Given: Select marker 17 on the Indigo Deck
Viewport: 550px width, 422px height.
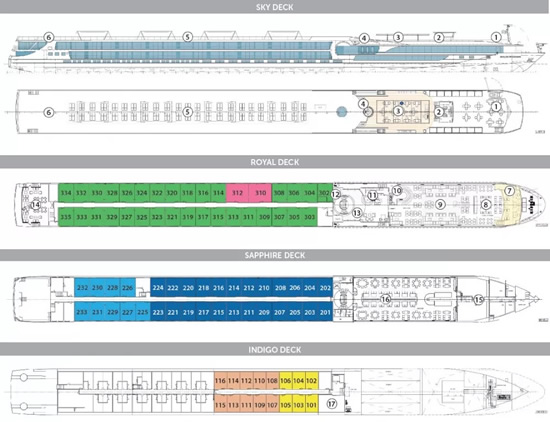Looking at the screenshot, I should coord(331,404).
